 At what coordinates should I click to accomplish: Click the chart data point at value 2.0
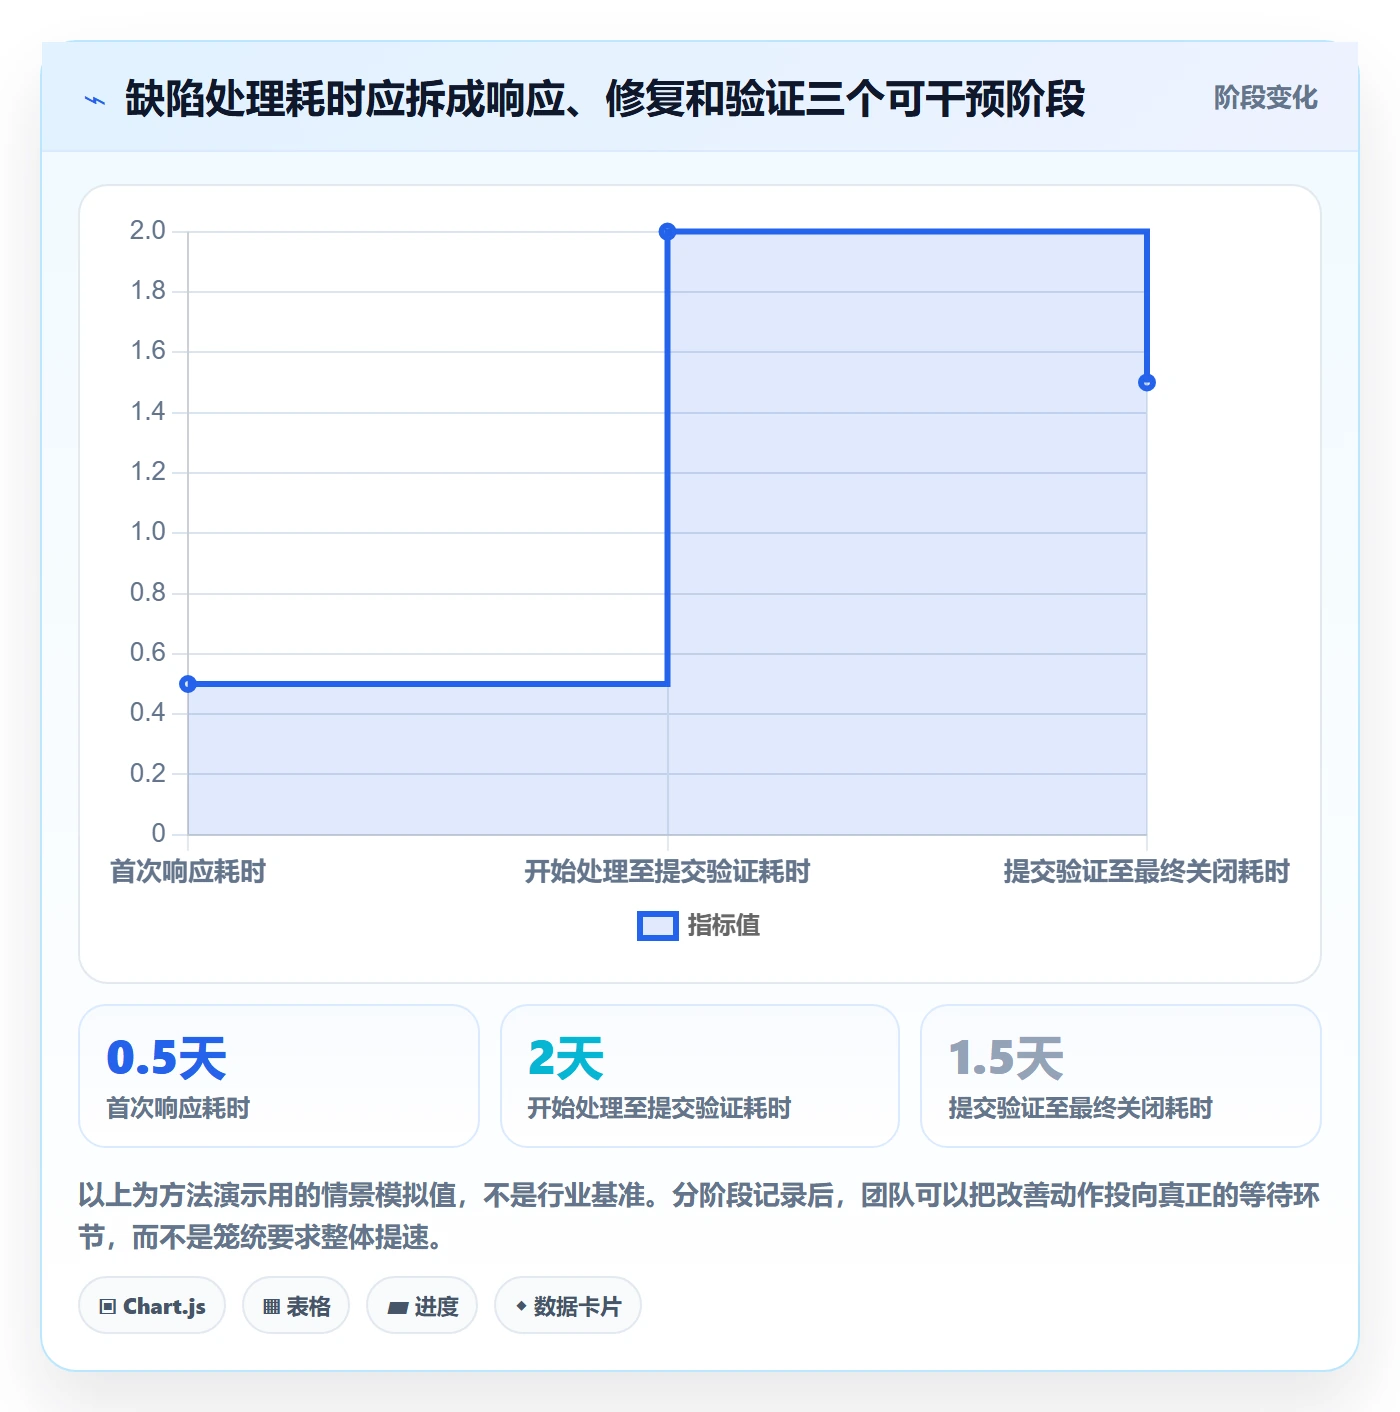pos(668,232)
